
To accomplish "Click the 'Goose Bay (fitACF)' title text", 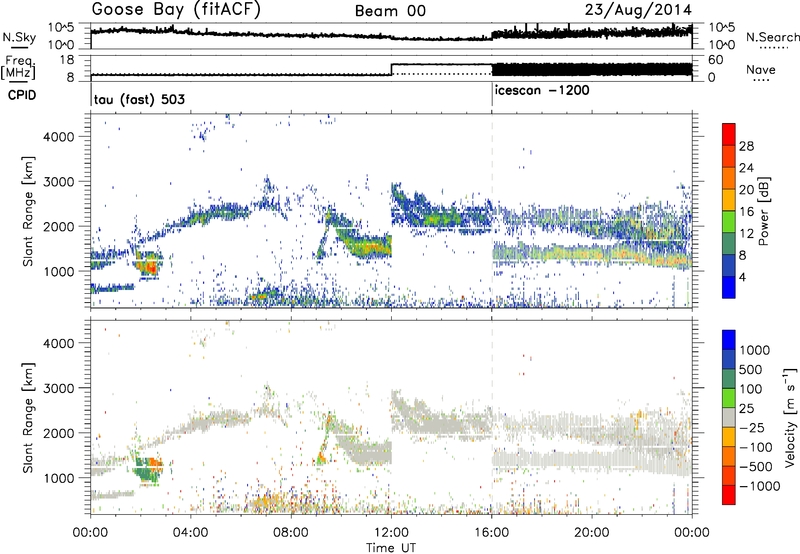I will [x=176, y=10].
